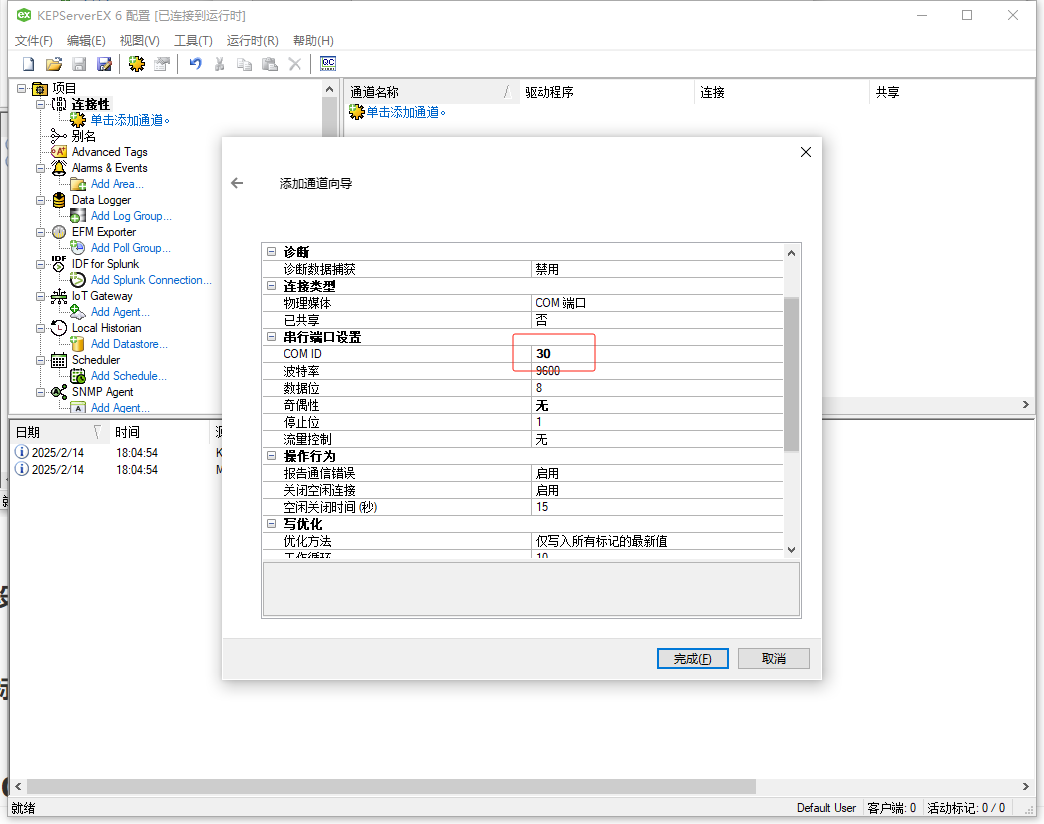
Task: Open the 工具(T) menu
Action: [193, 41]
